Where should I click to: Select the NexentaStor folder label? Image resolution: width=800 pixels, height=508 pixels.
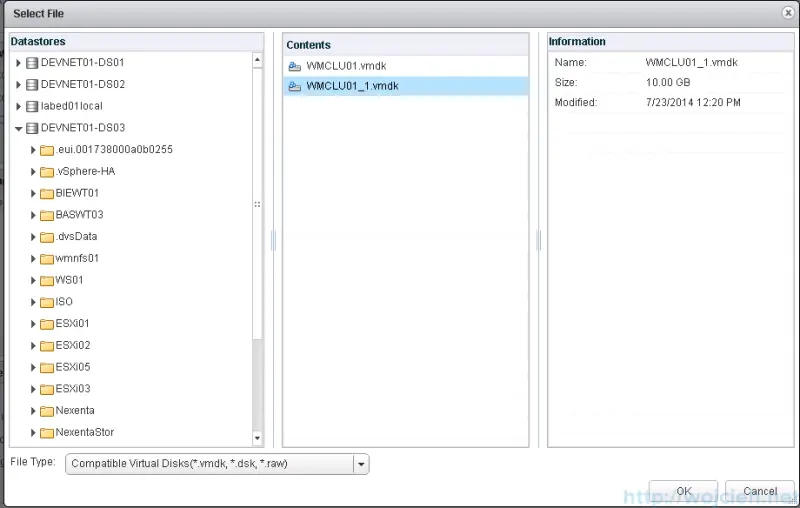(x=85, y=433)
